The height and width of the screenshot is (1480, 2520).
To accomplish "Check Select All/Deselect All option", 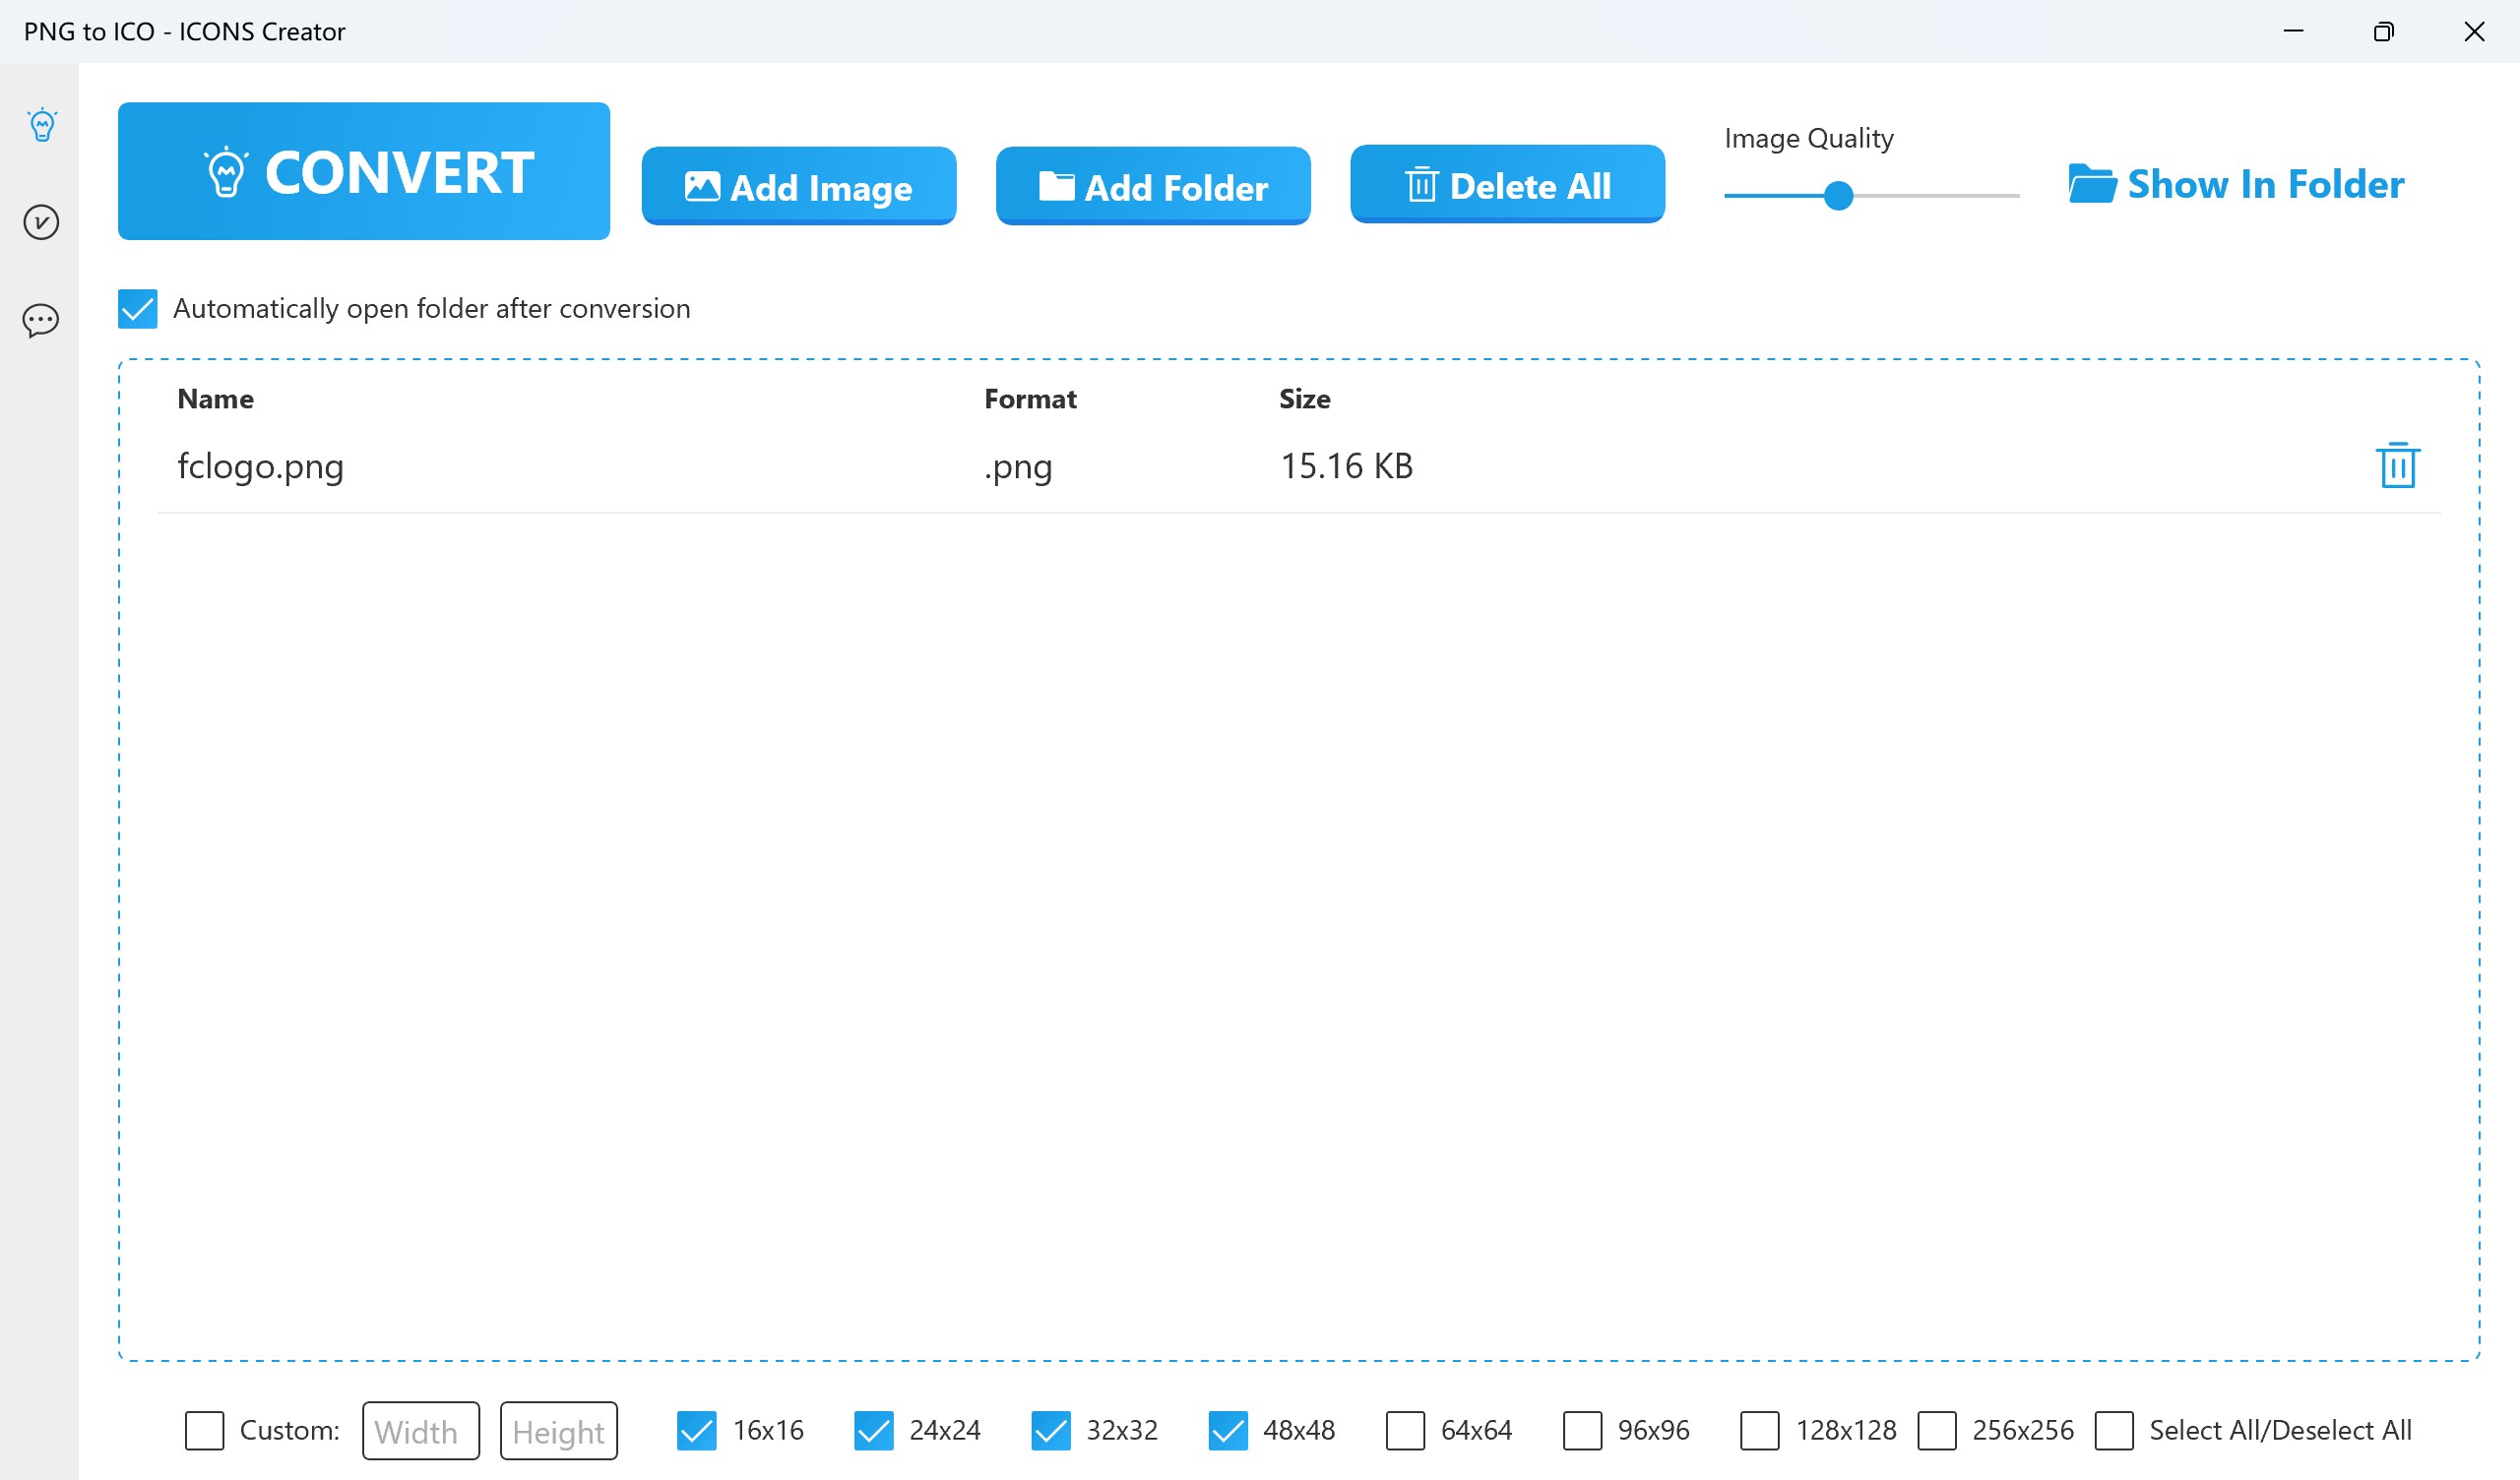I will pos(2114,1431).
